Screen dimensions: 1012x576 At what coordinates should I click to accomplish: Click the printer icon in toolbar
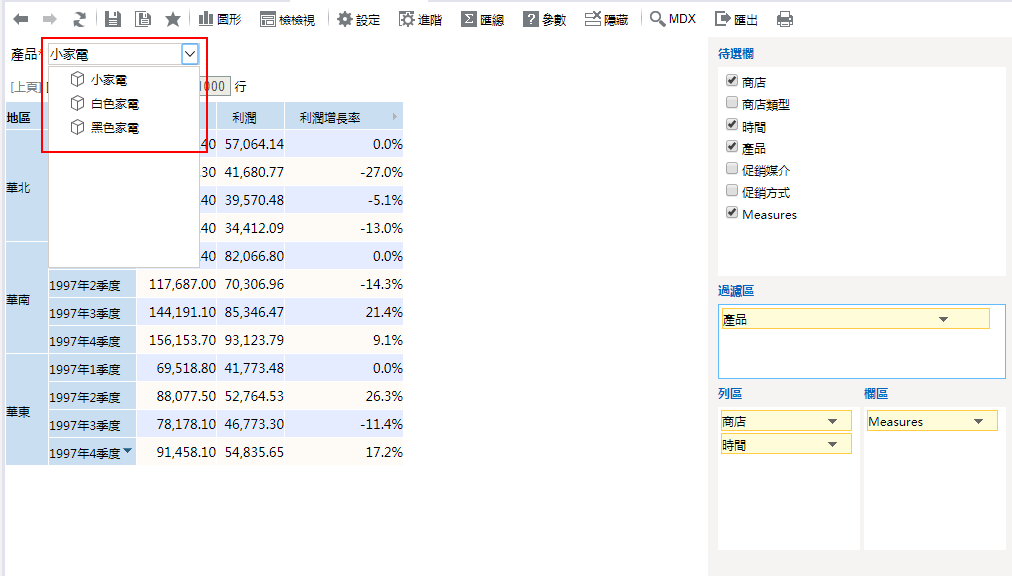785,19
